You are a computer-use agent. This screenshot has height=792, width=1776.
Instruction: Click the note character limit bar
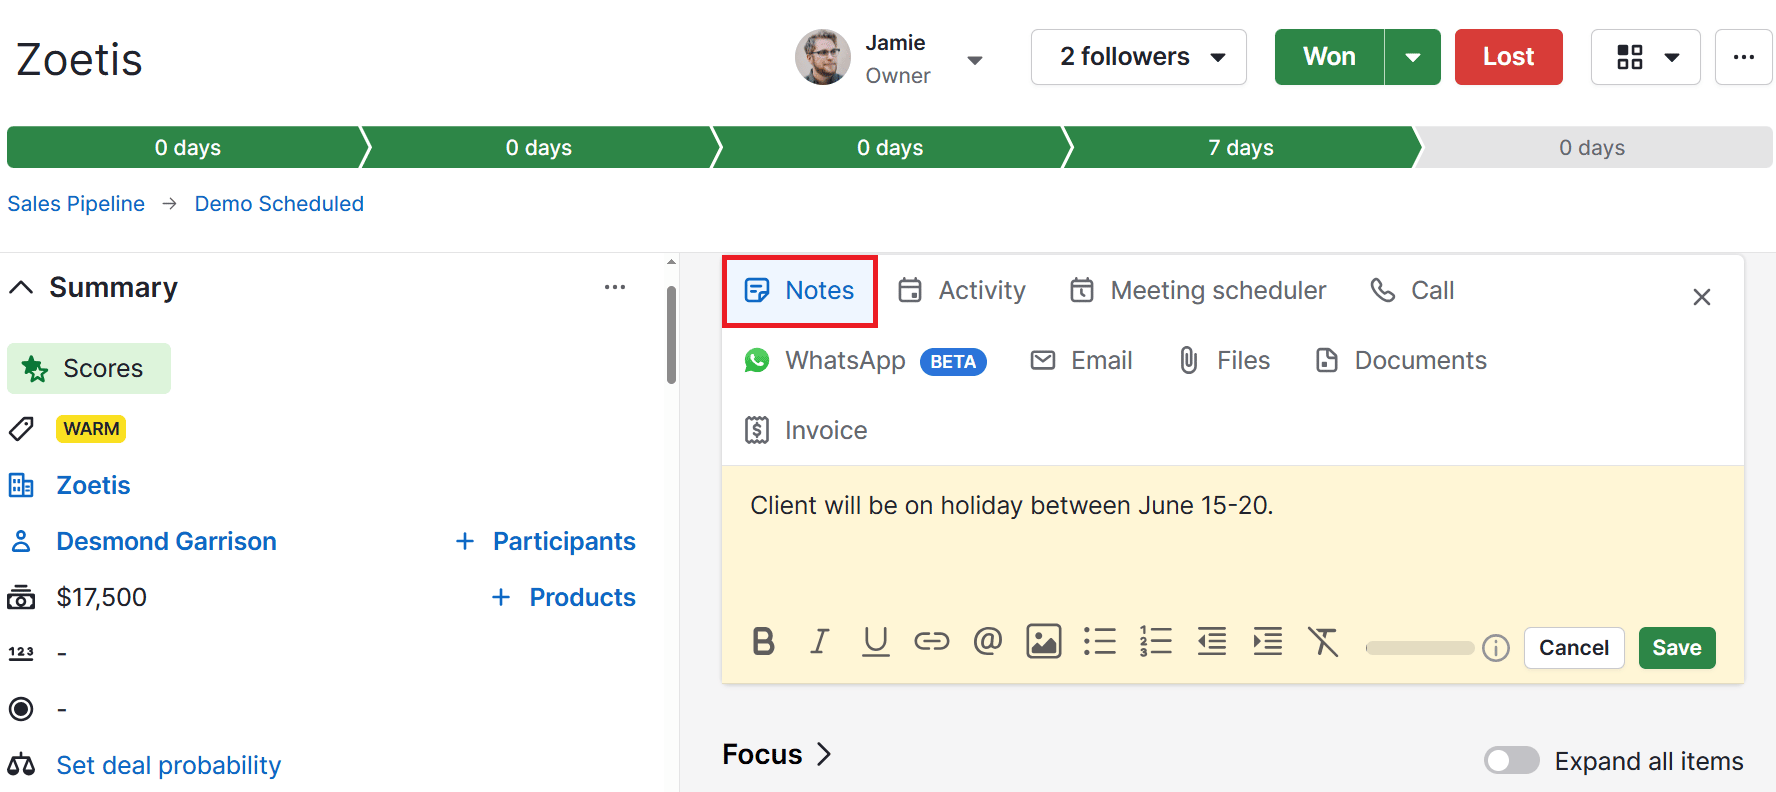(x=1420, y=648)
